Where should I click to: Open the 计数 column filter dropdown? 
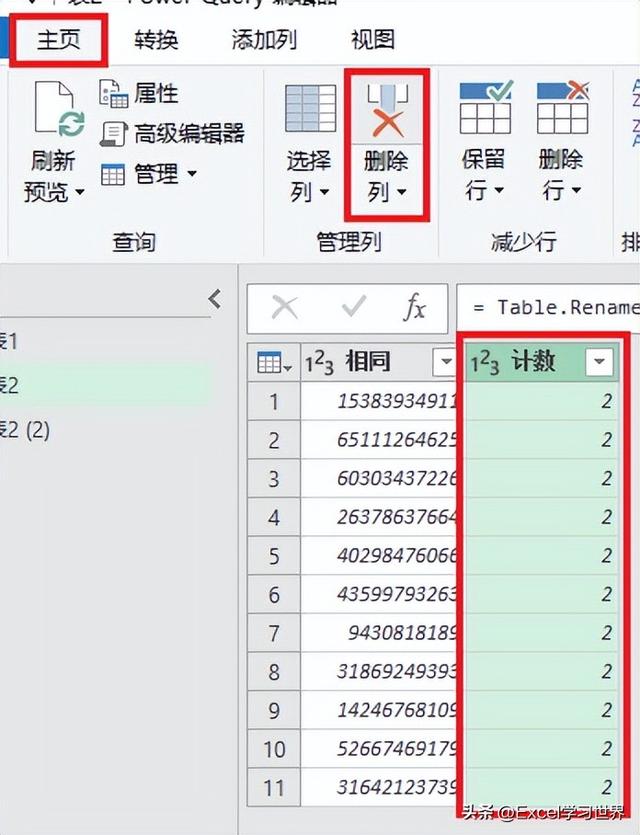coord(599,362)
